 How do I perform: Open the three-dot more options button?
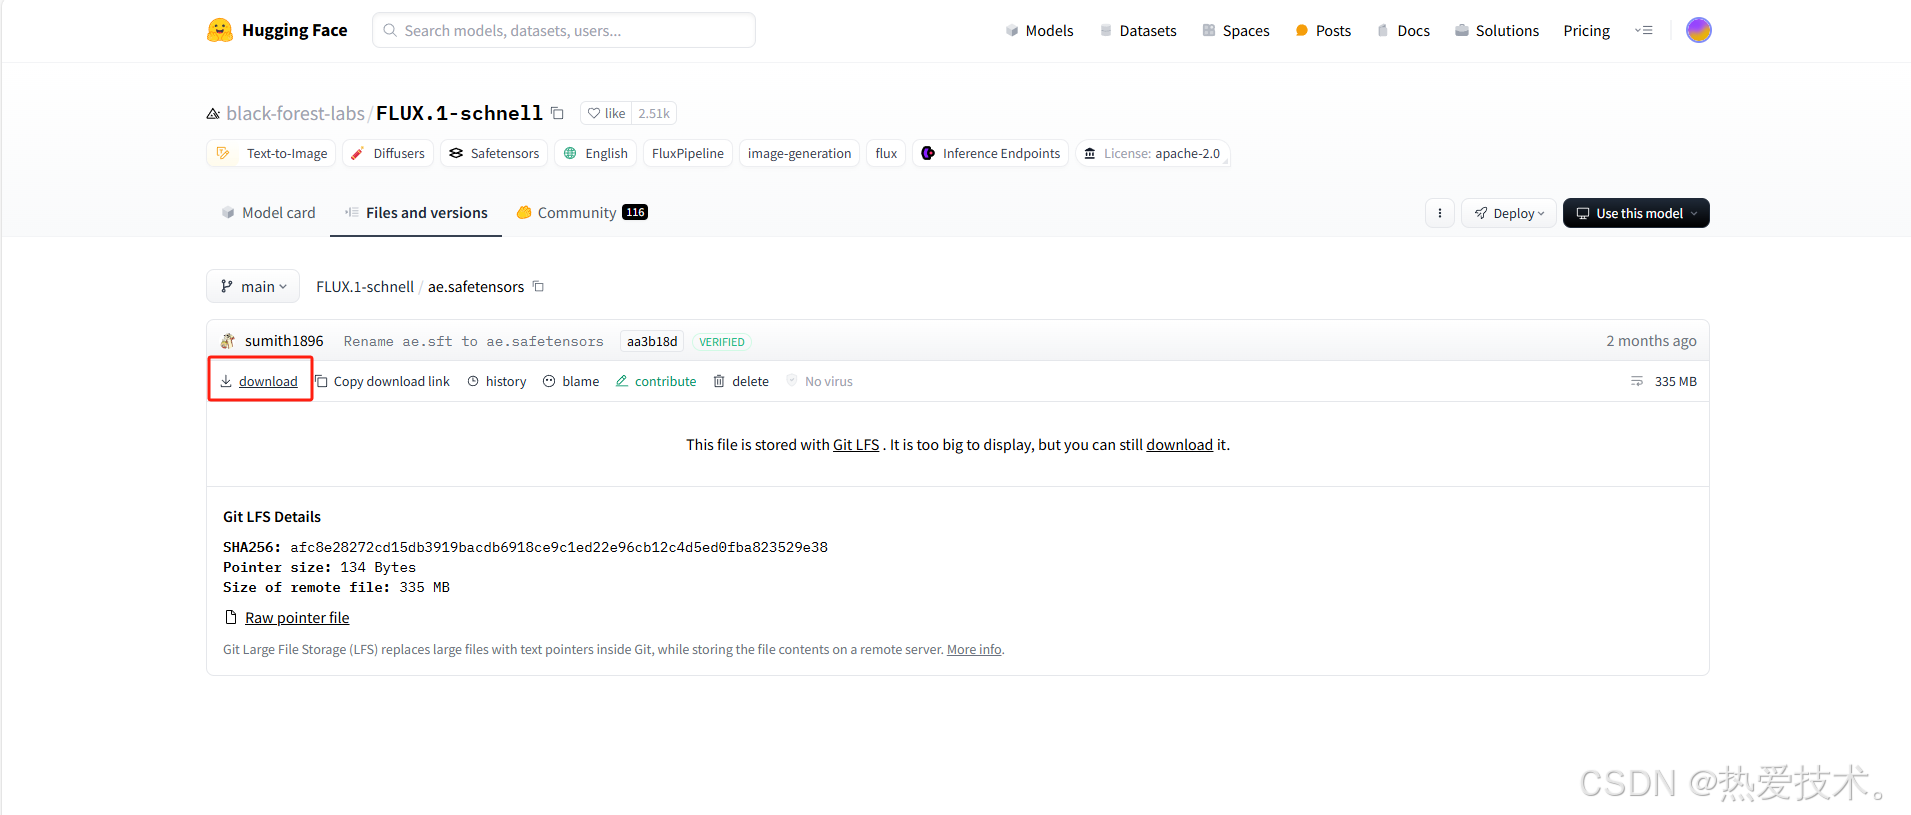point(1440,213)
